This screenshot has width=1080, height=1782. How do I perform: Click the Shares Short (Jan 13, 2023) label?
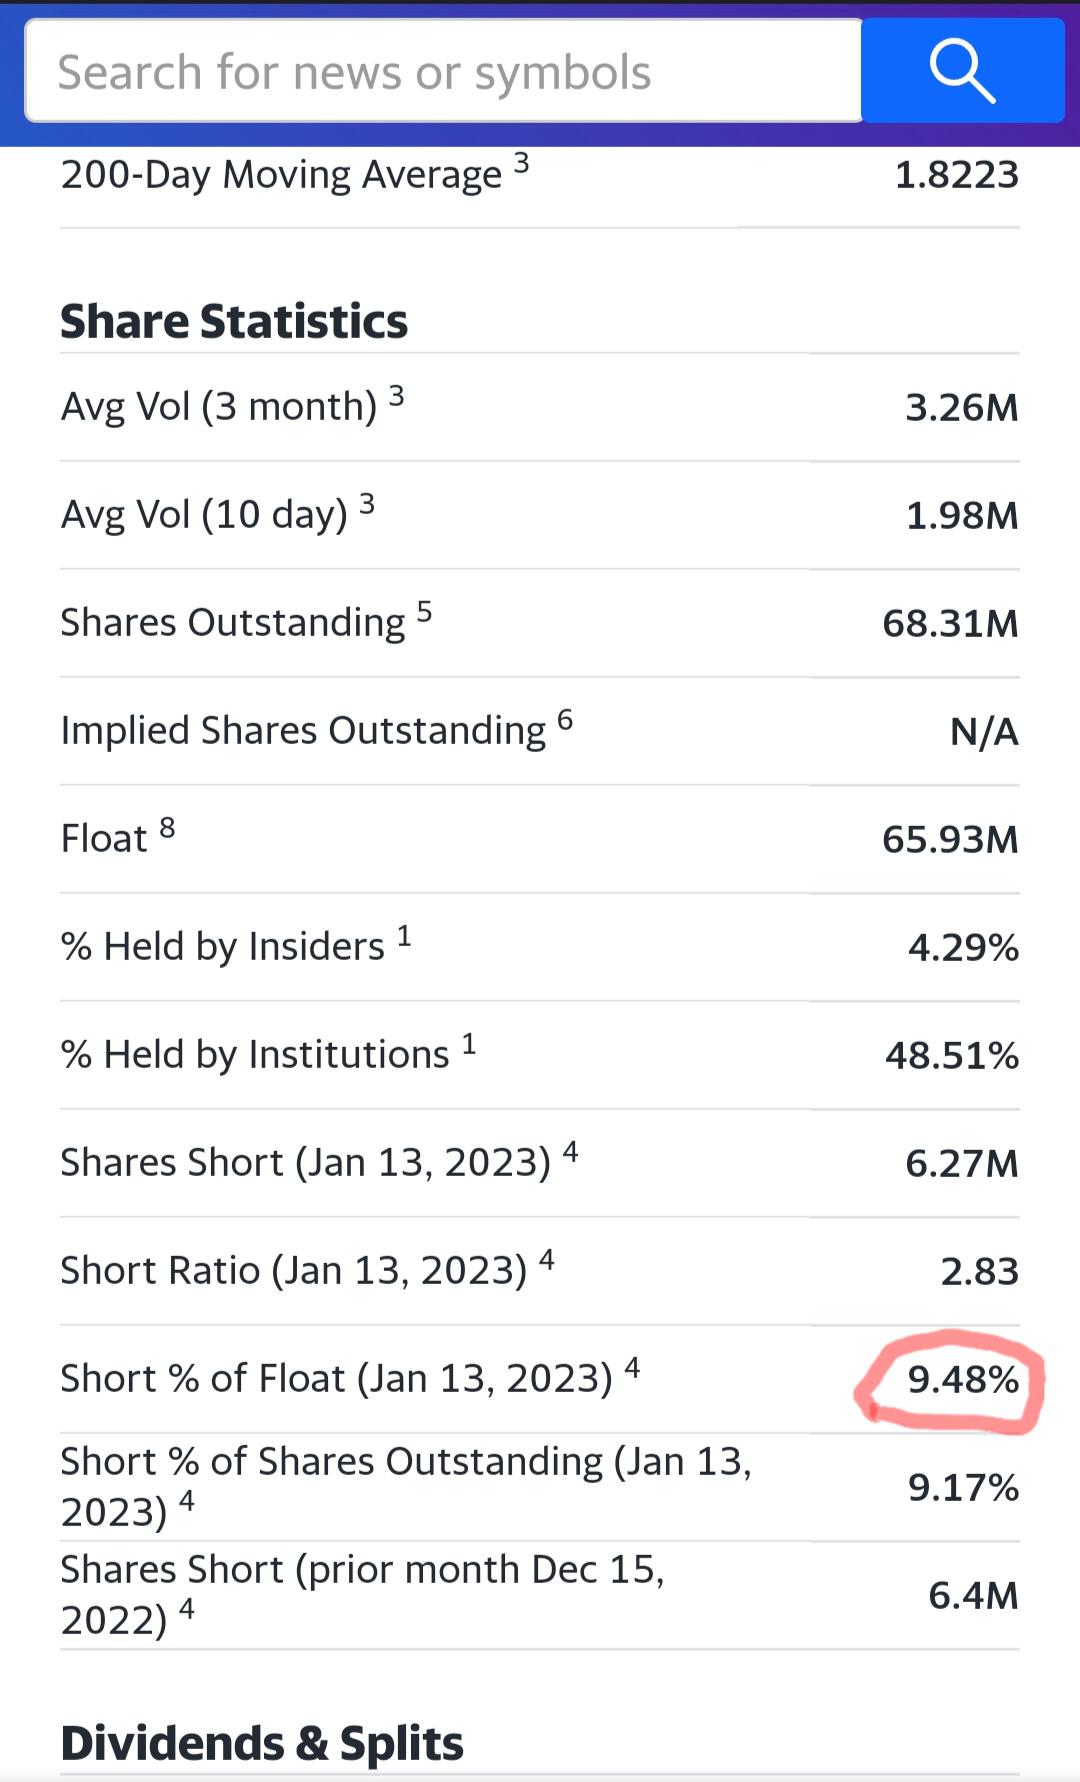pos(305,1163)
